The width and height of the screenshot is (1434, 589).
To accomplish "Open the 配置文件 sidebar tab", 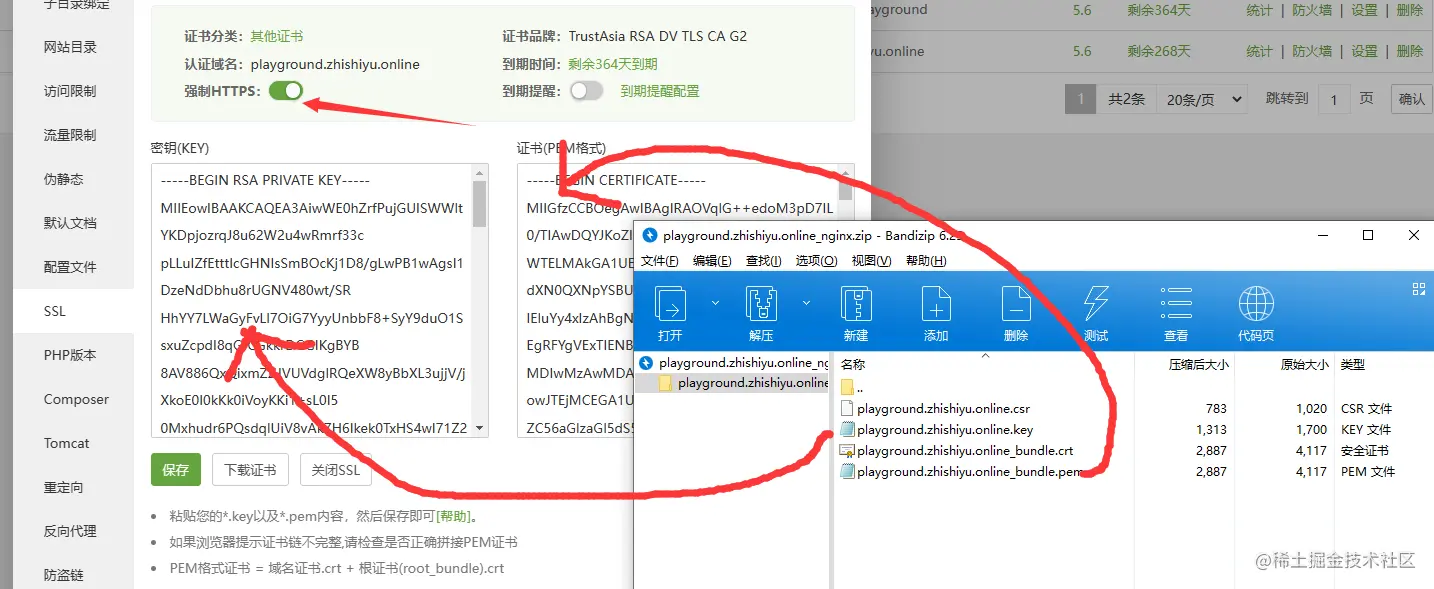I will pyautogui.click(x=73, y=267).
